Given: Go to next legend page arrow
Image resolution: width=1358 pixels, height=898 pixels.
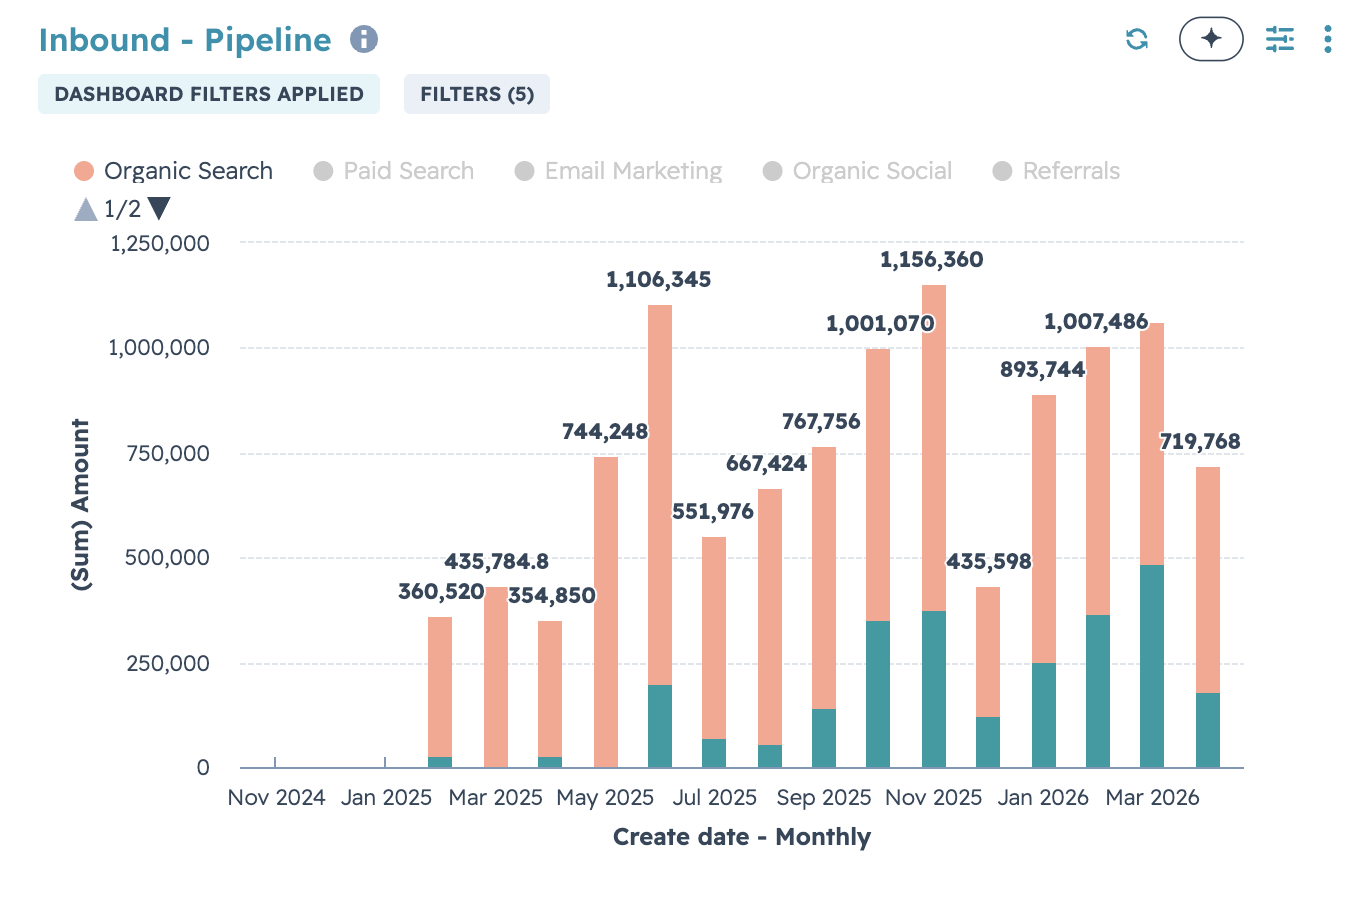Looking at the screenshot, I should click(x=159, y=208).
